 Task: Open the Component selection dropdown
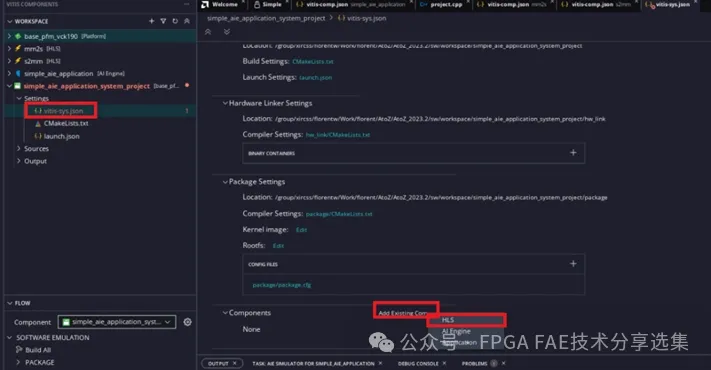point(117,322)
